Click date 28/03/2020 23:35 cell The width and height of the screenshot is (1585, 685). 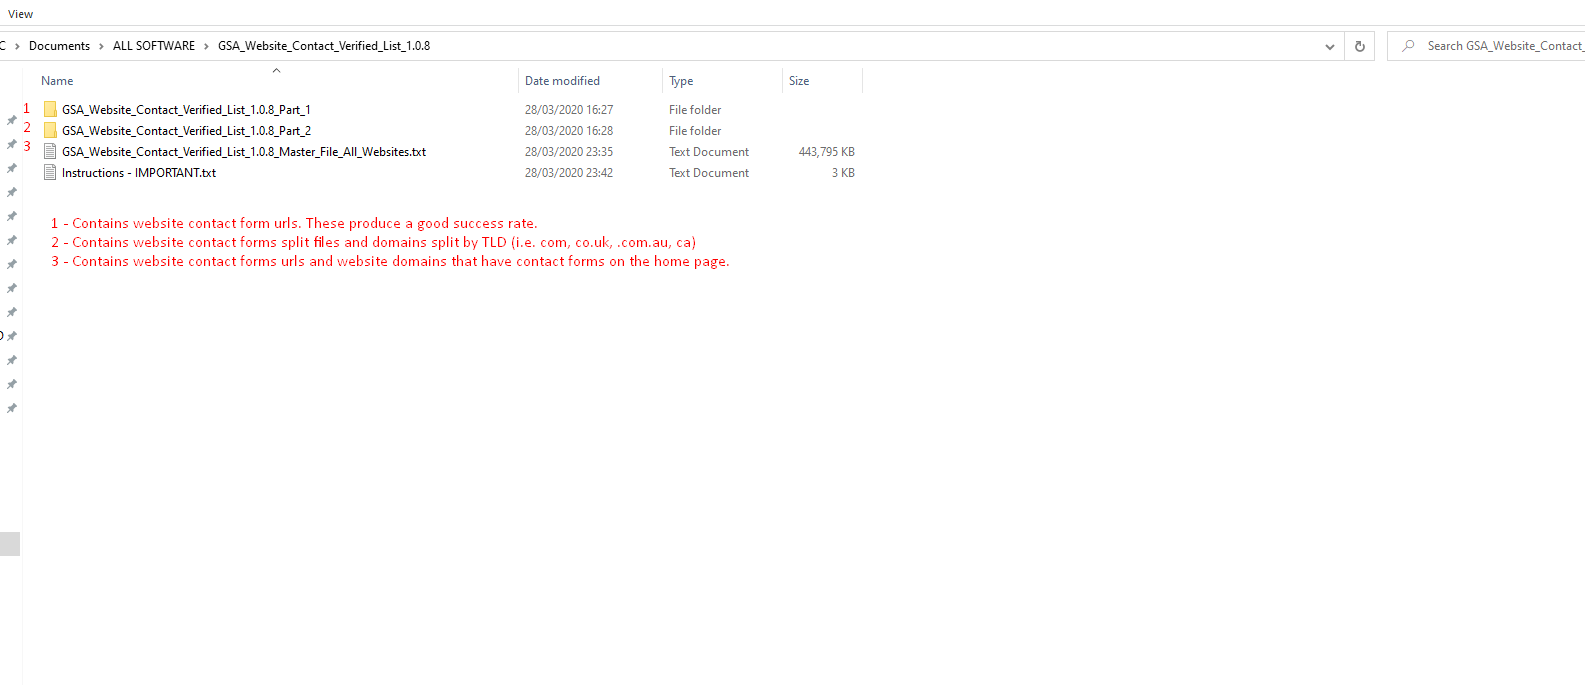click(x=569, y=152)
